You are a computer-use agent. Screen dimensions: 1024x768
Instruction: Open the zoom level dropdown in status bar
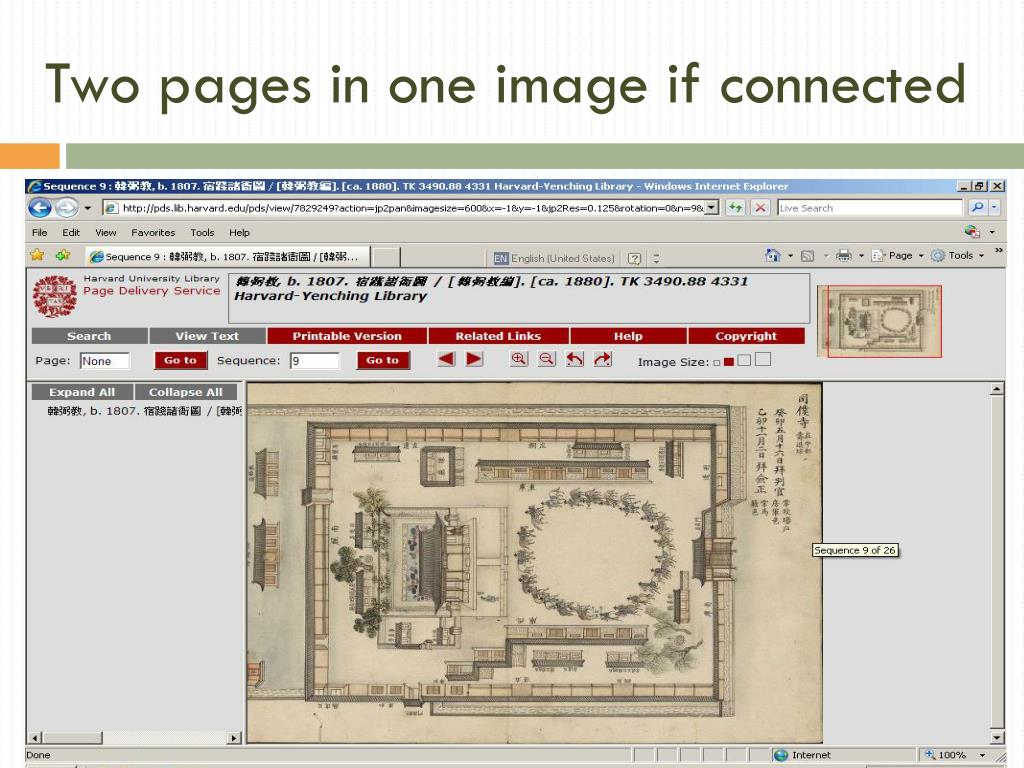[x=982, y=755]
